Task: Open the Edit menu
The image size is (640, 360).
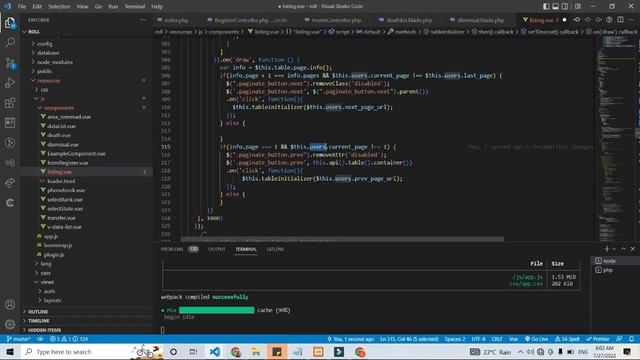Action: point(37,7)
